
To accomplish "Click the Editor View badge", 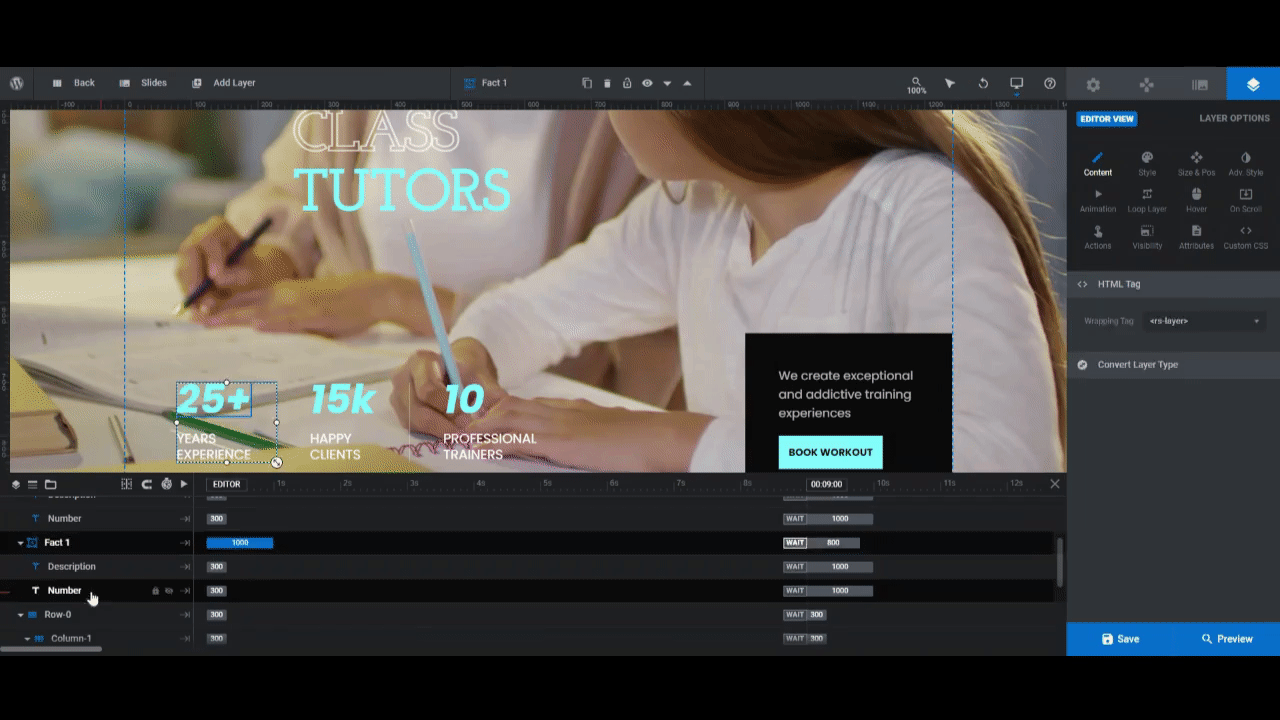I will pyautogui.click(x=1107, y=119).
